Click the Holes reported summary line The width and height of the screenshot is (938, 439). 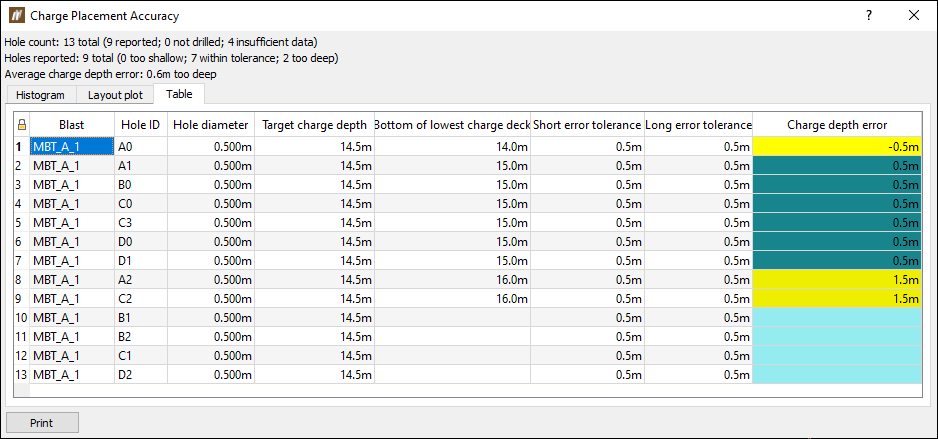point(172,58)
